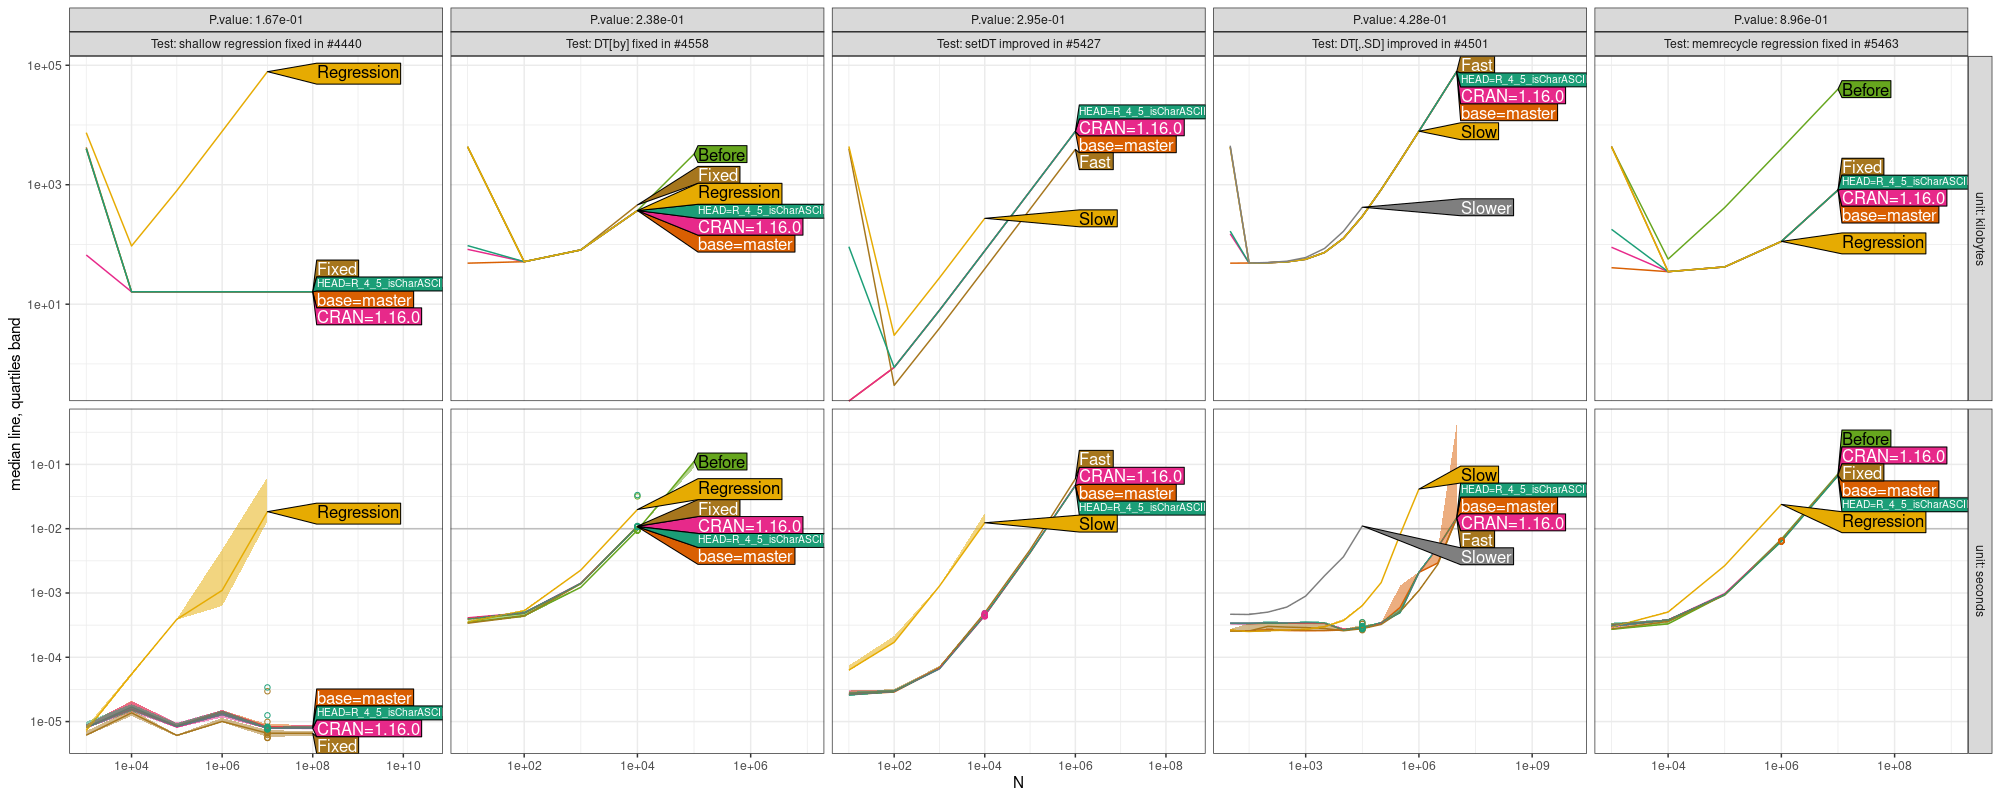
Task: Click the 'P.value: 1.67e-01' facet header
Action: click(x=256, y=20)
